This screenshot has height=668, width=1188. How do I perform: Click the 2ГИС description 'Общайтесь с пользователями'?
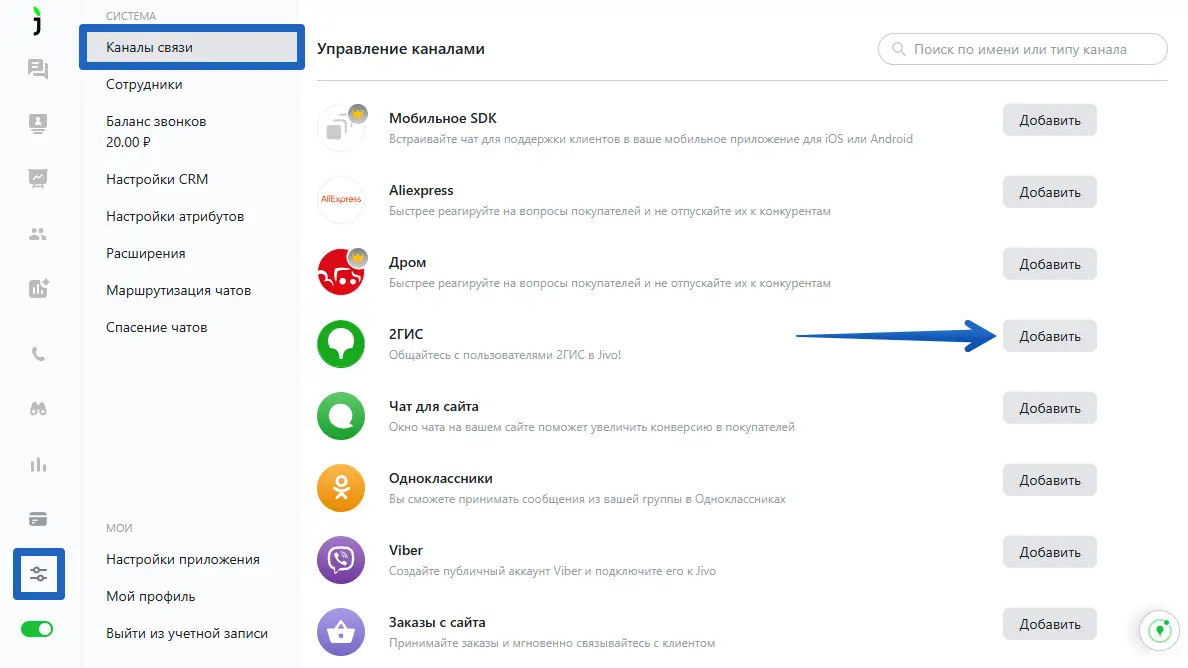click(505, 354)
